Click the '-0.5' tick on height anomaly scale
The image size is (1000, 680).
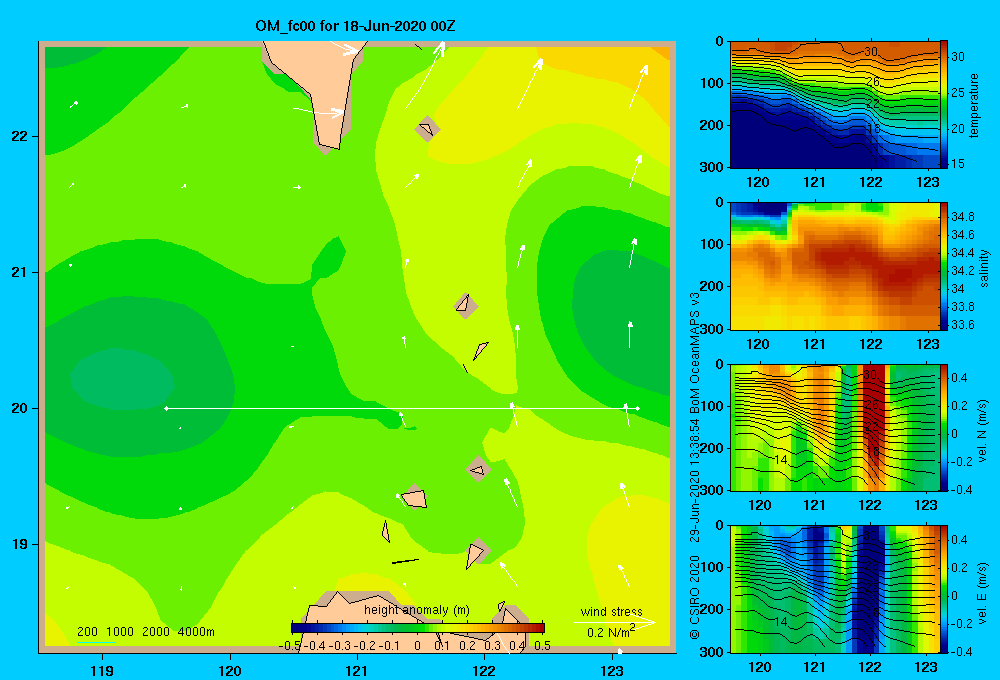click(x=290, y=646)
